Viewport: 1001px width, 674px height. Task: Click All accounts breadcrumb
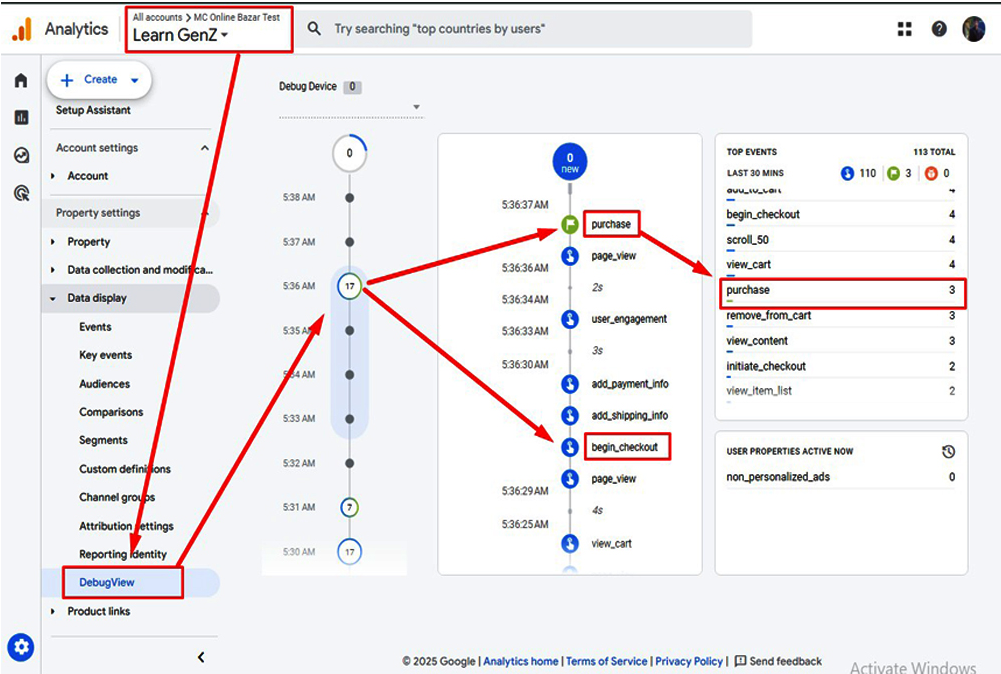click(157, 17)
